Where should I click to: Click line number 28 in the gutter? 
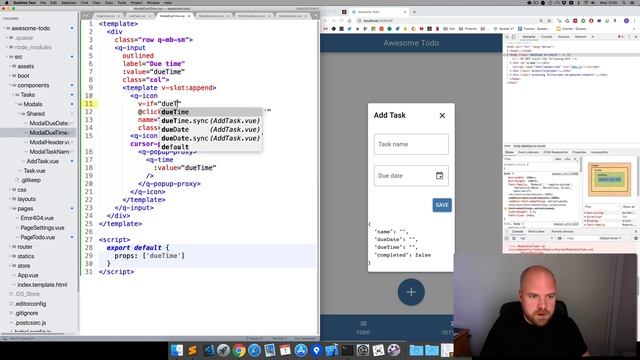[x=89, y=248]
